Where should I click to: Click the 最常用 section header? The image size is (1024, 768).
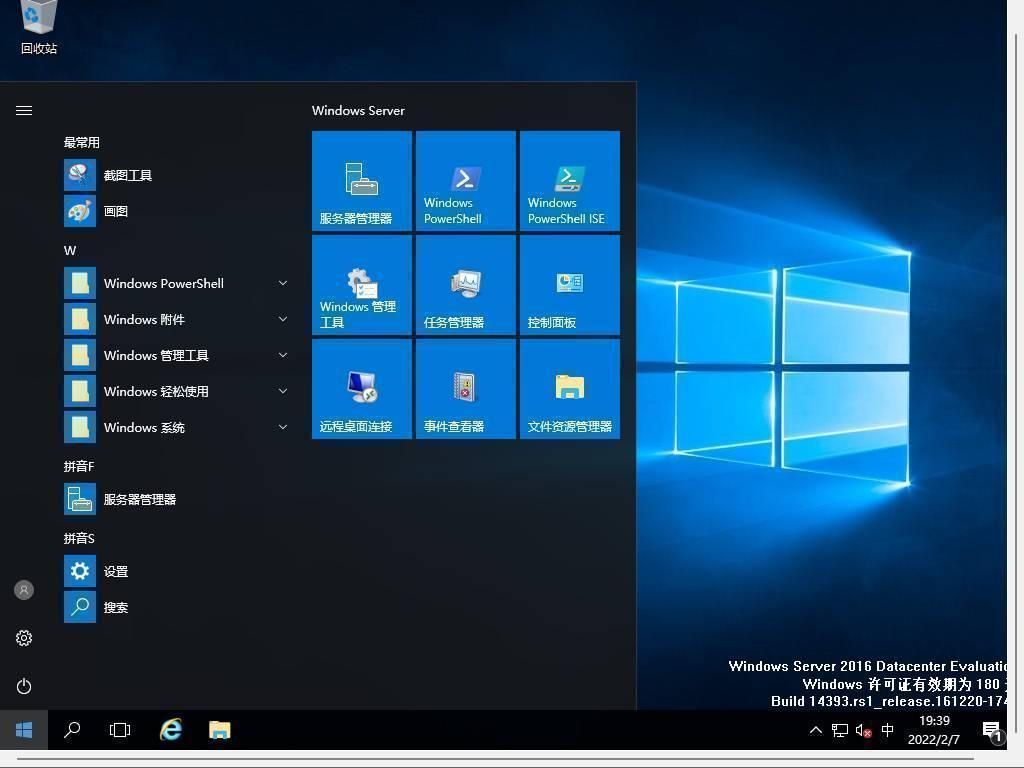[x=82, y=142]
